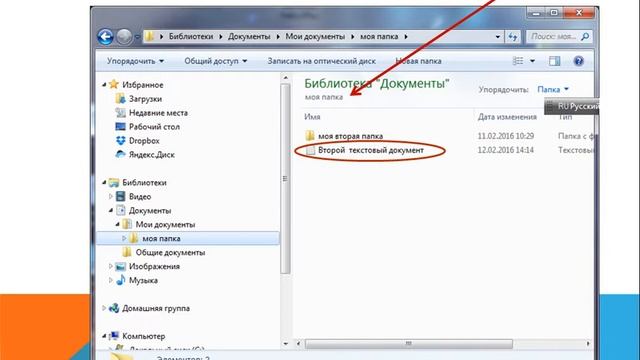Sort by the Дата изменения column header
The image size is (640, 360).
click(x=507, y=117)
